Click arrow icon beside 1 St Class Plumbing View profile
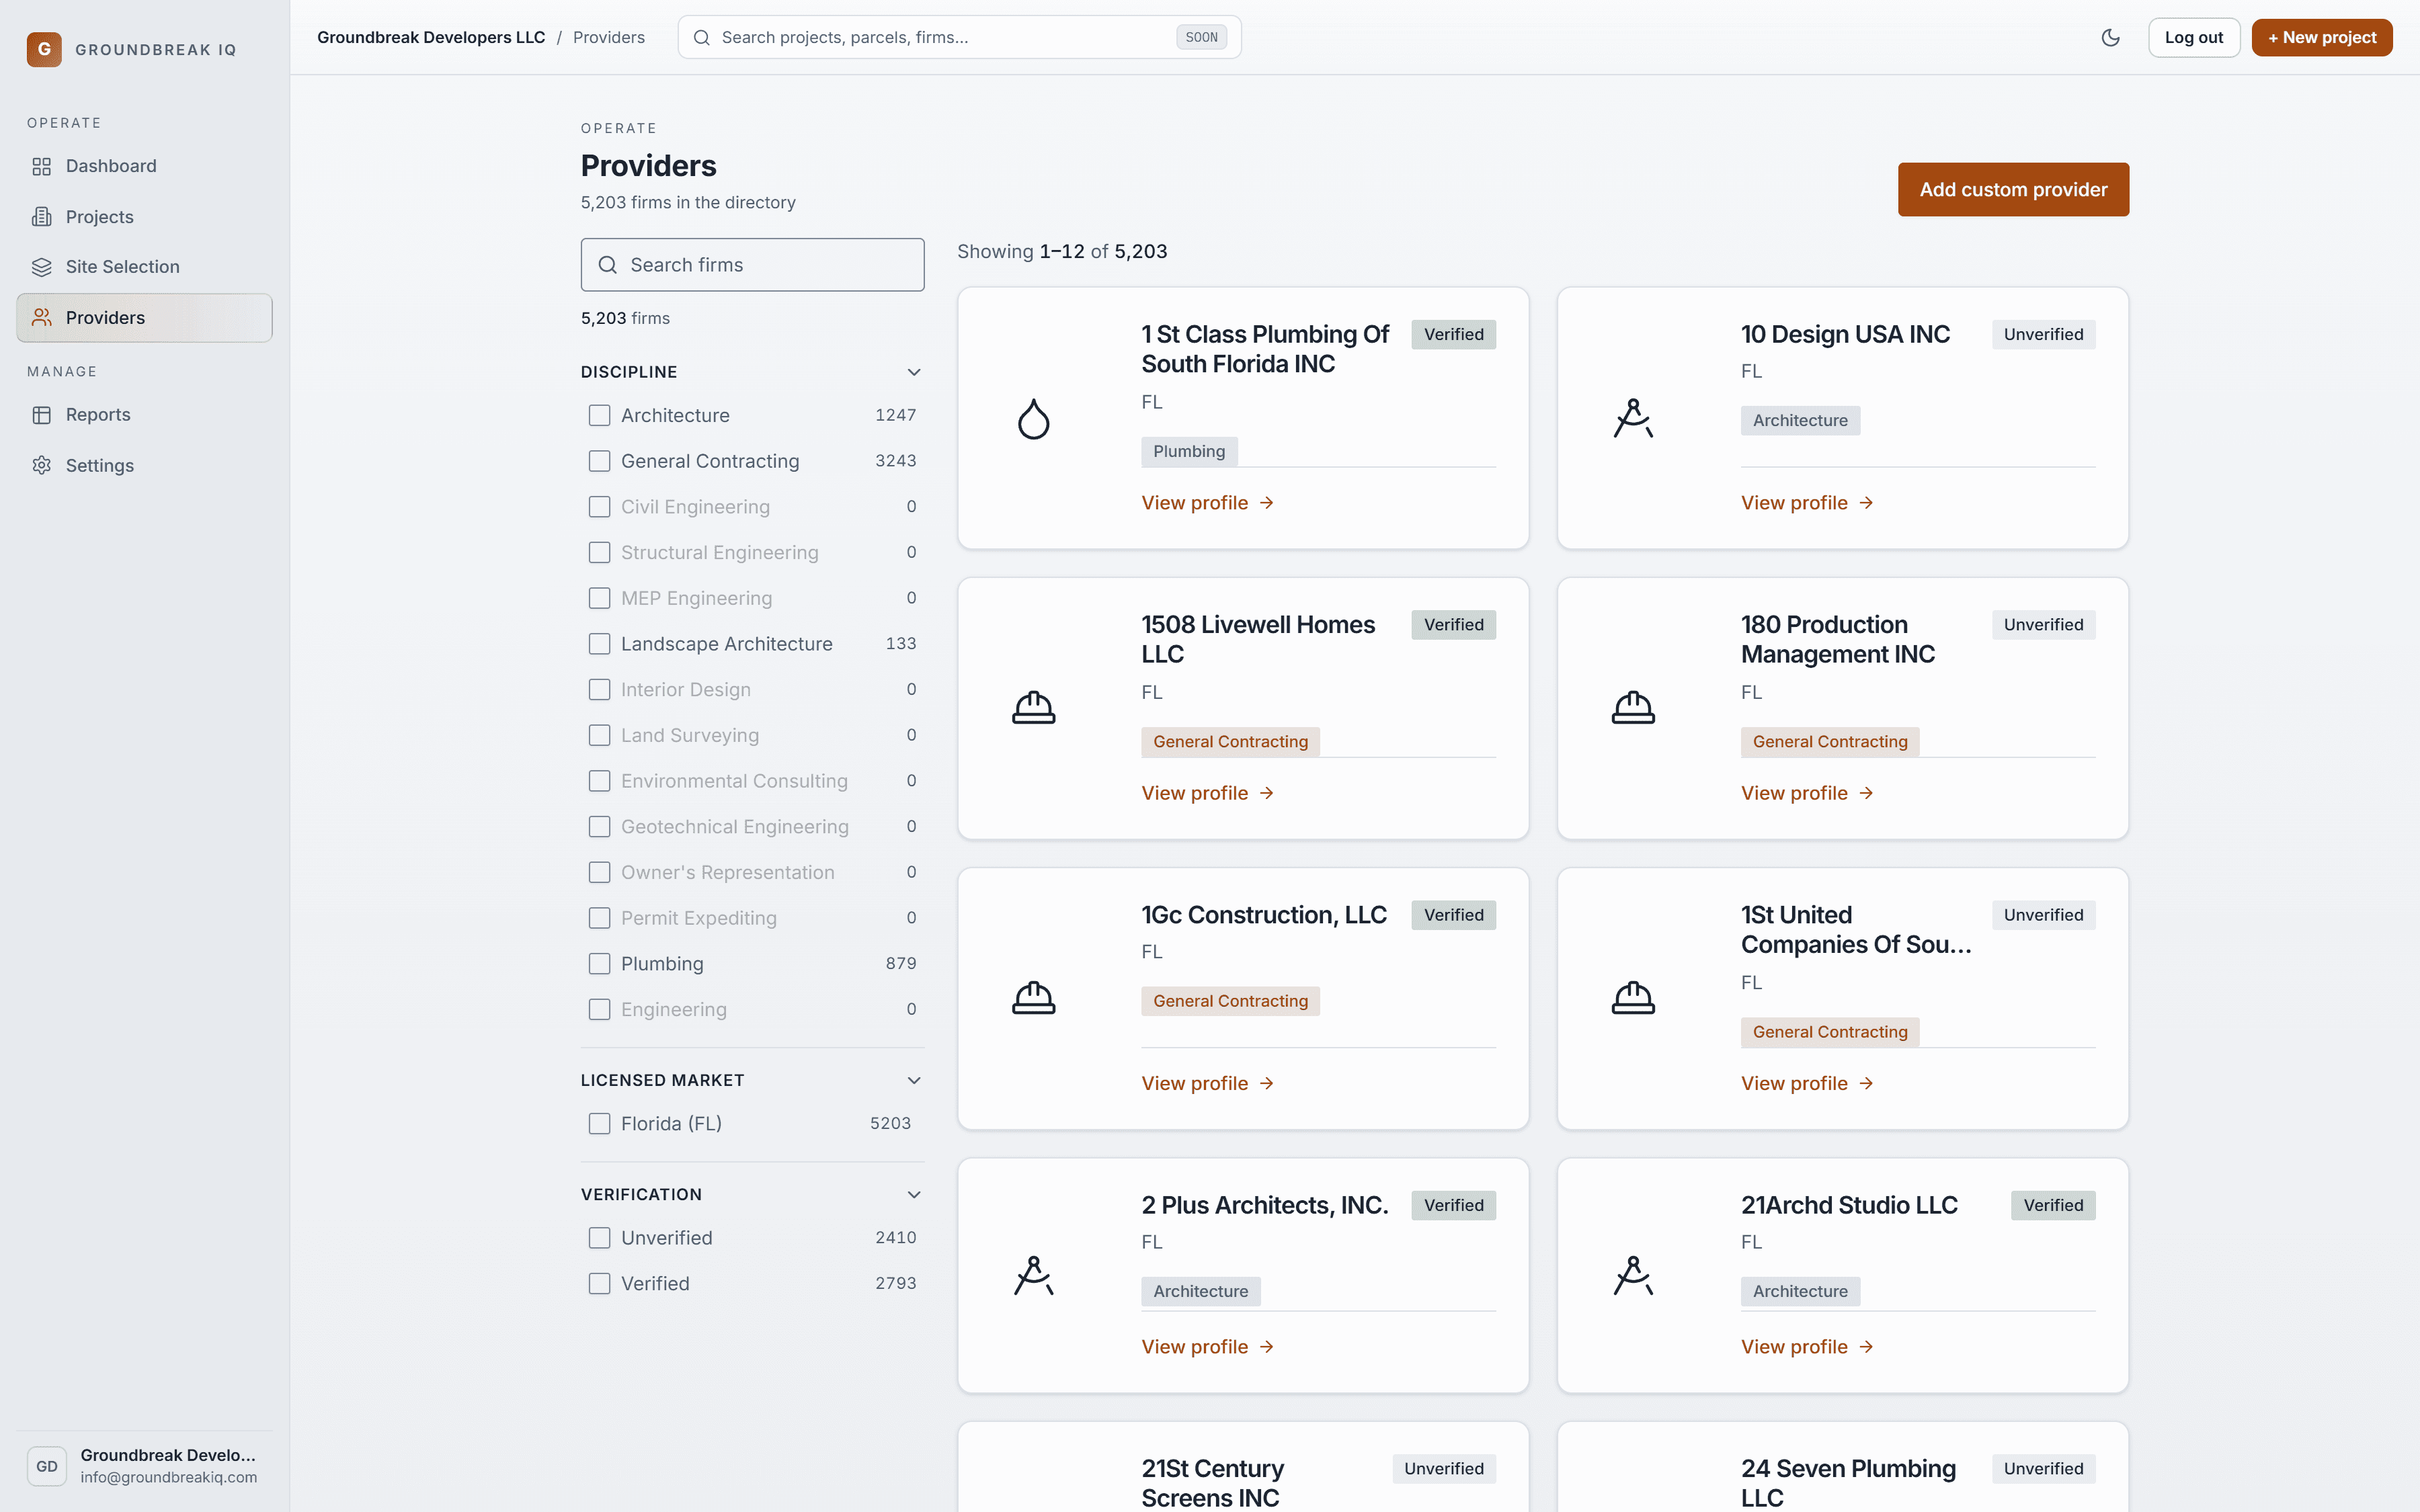The width and height of the screenshot is (2420, 1512). point(1267,503)
